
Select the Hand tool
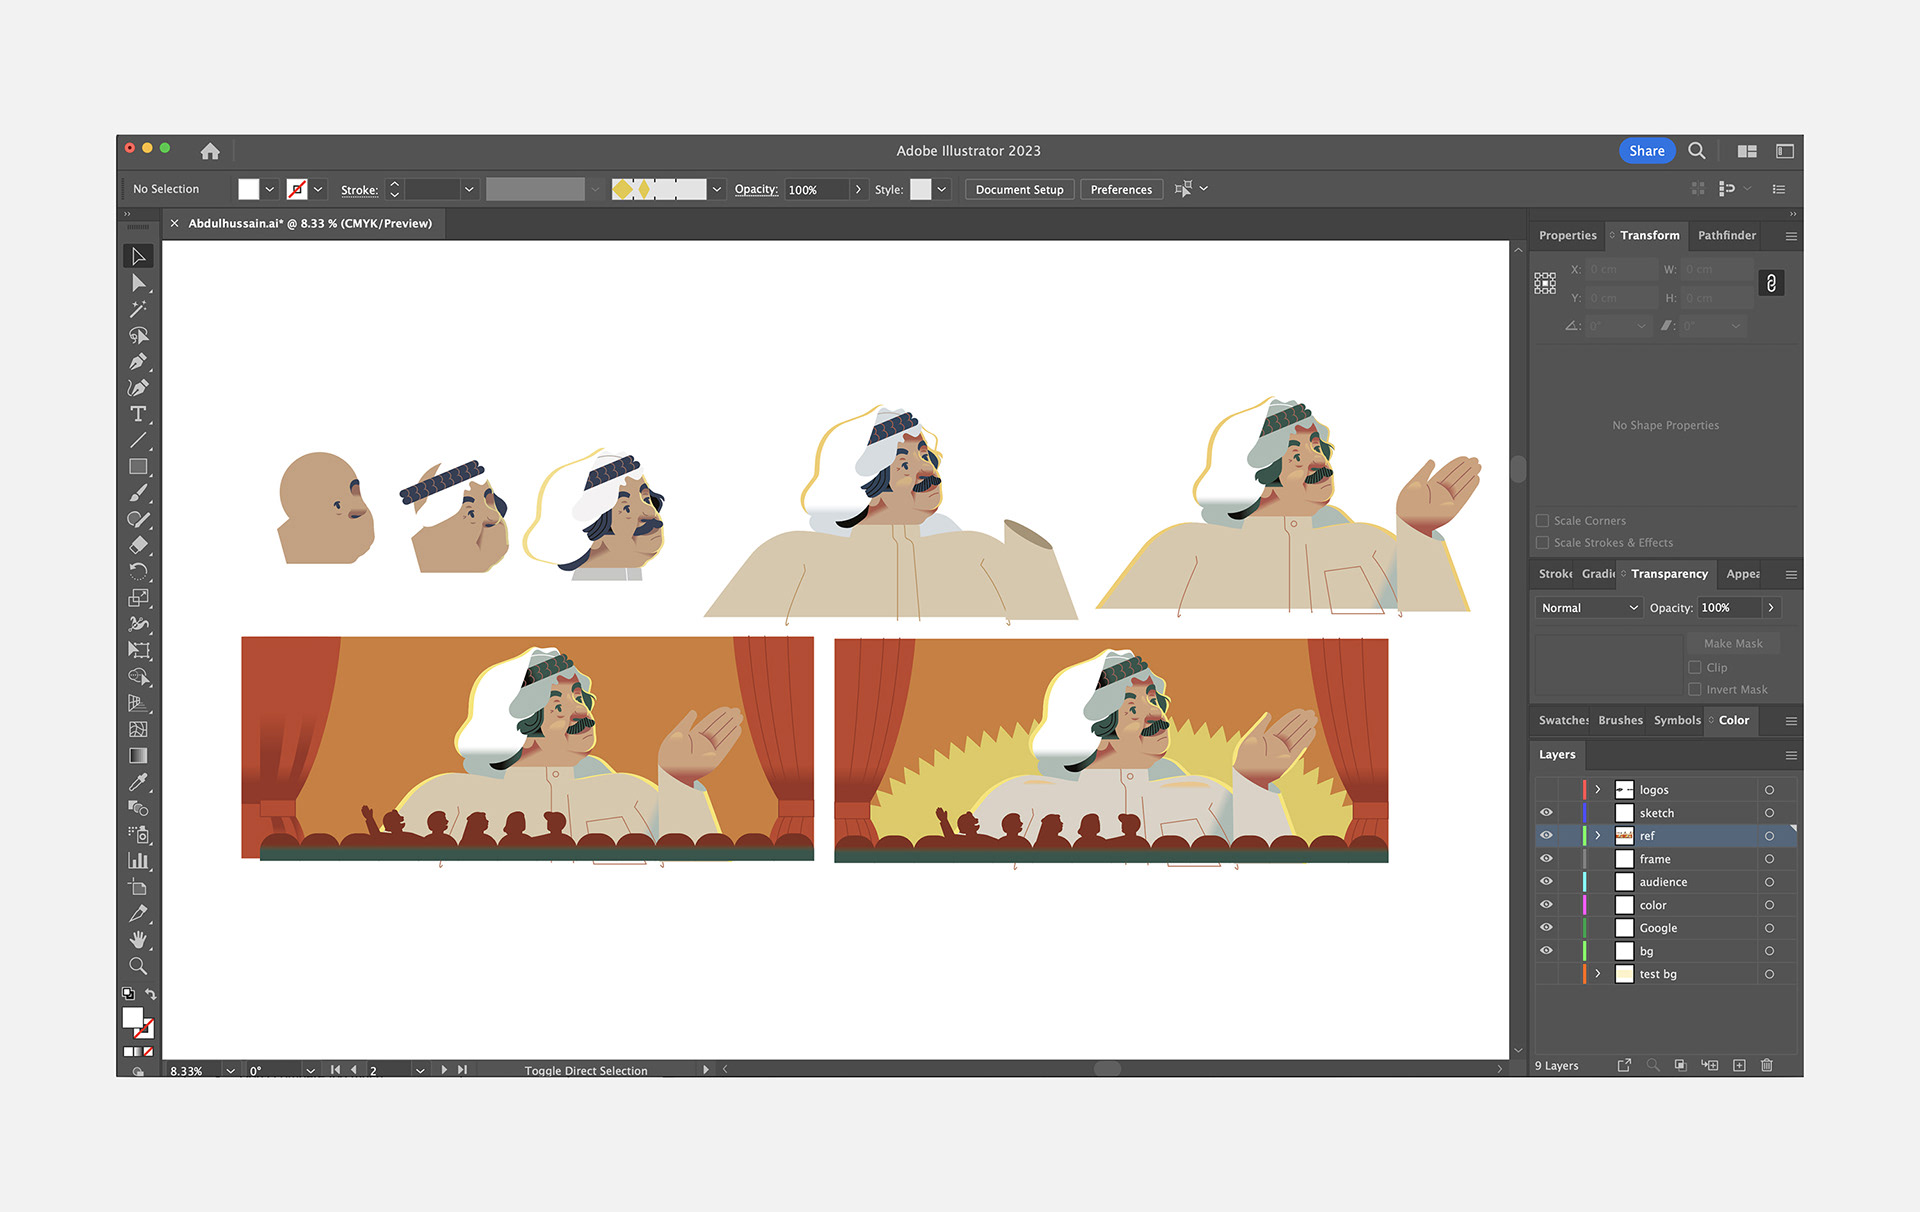pyautogui.click(x=139, y=939)
